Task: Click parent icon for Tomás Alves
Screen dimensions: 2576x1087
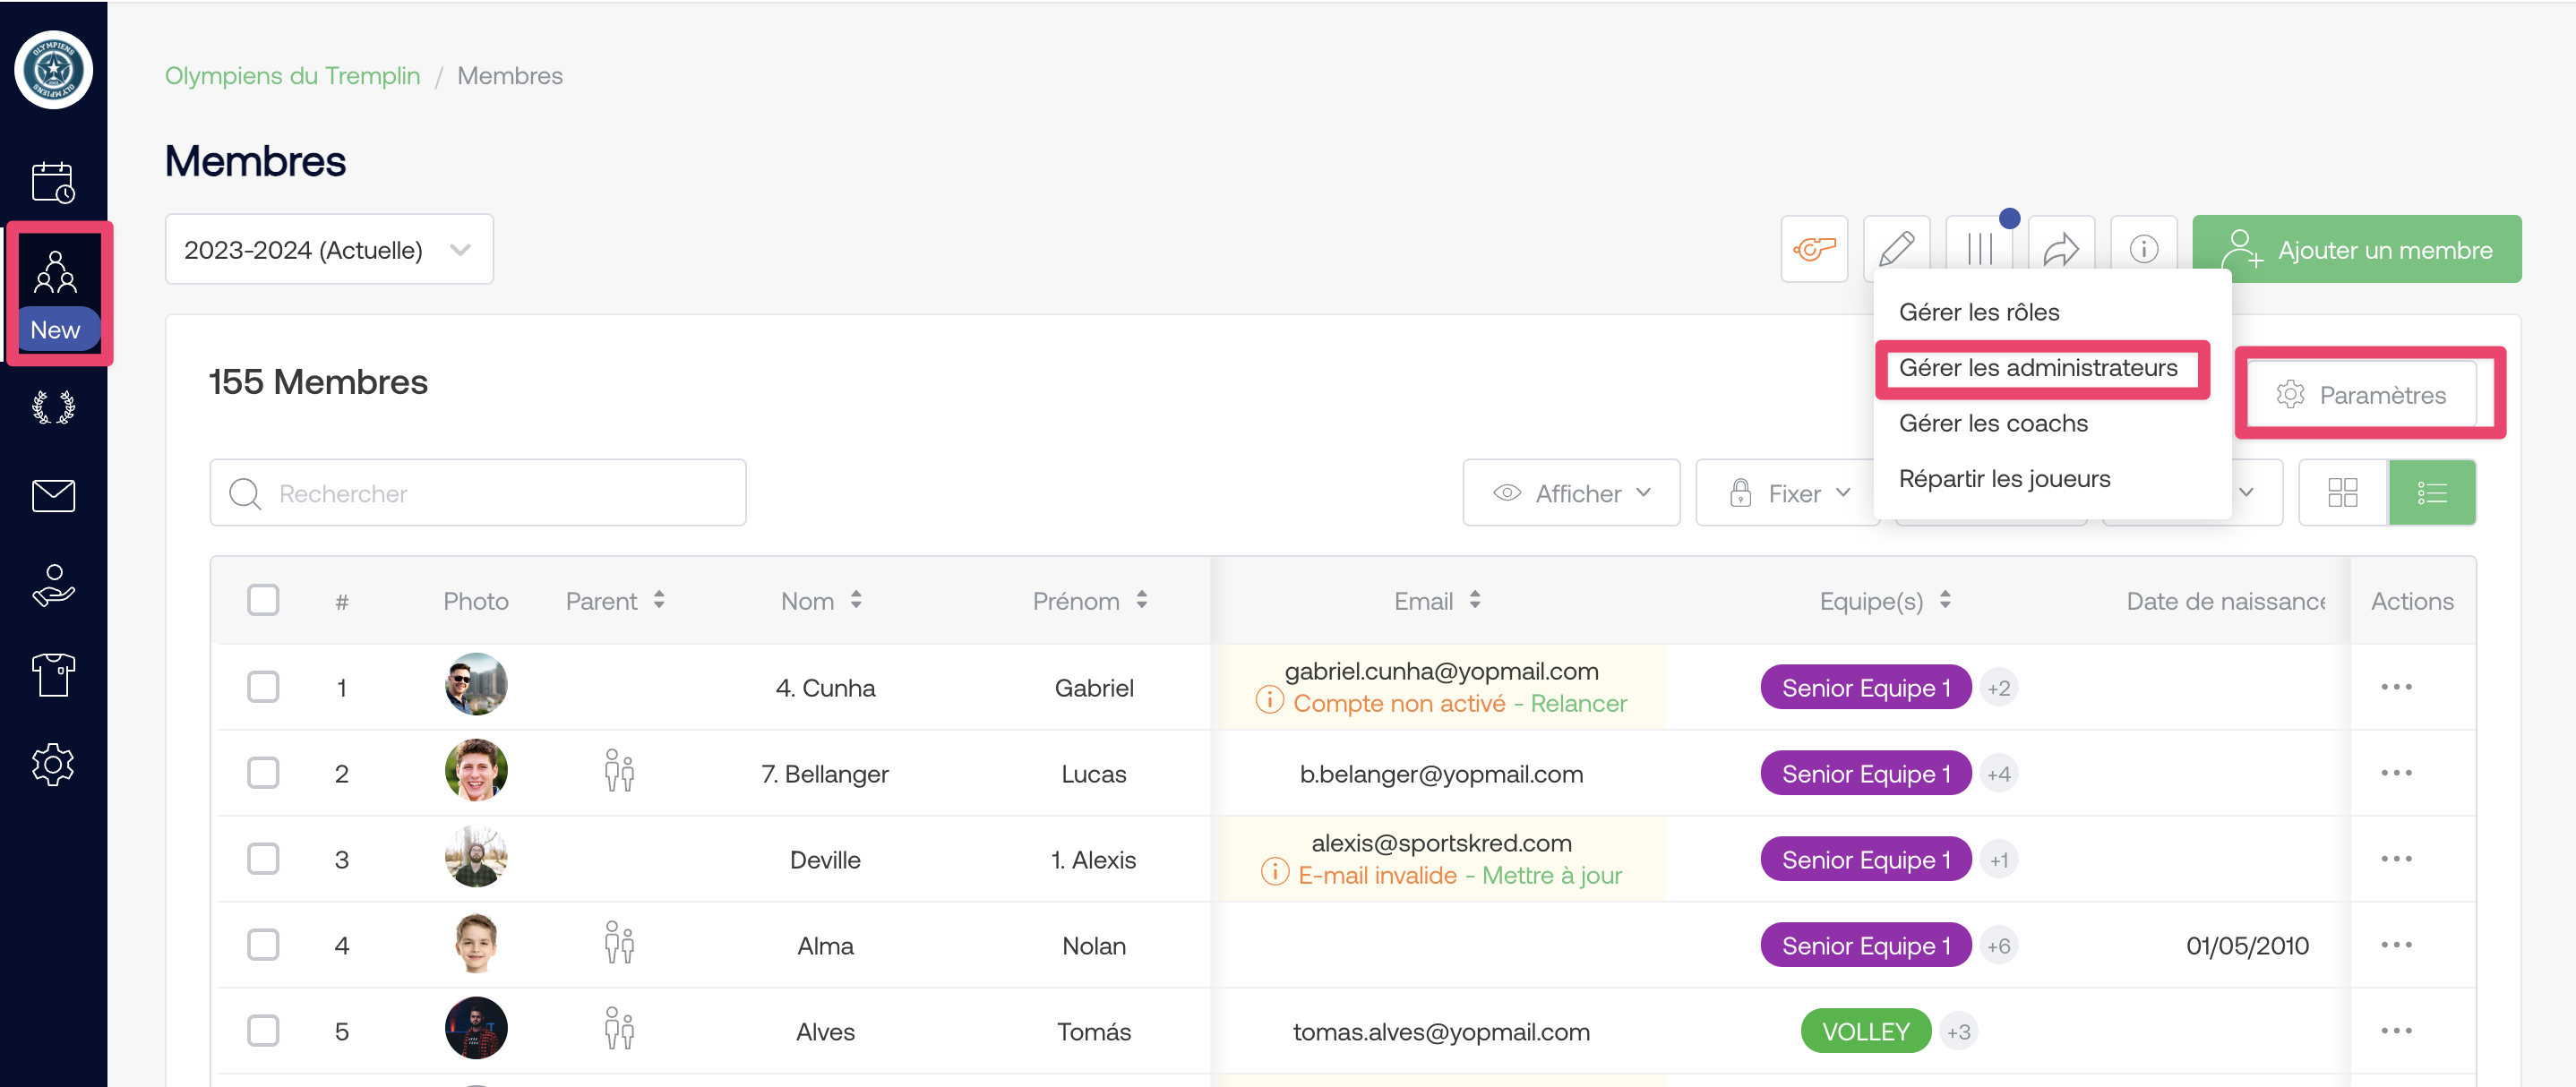Action: pyautogui.click(x=619, y=1030)
